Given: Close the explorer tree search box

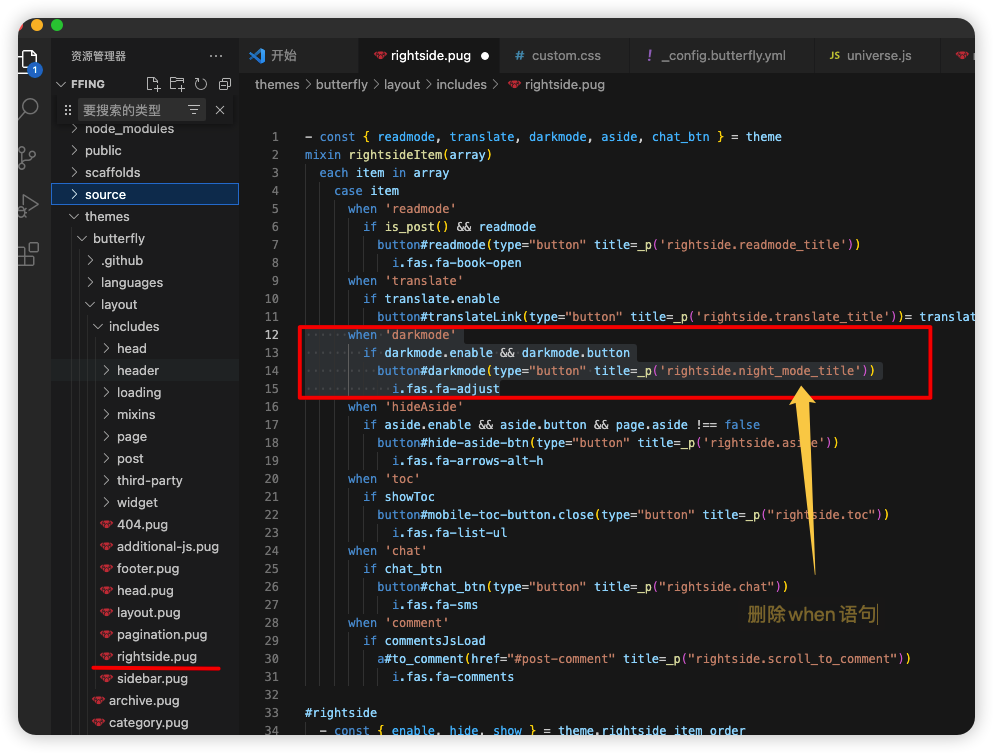Looking at the screenshot, I should (220, 110).
